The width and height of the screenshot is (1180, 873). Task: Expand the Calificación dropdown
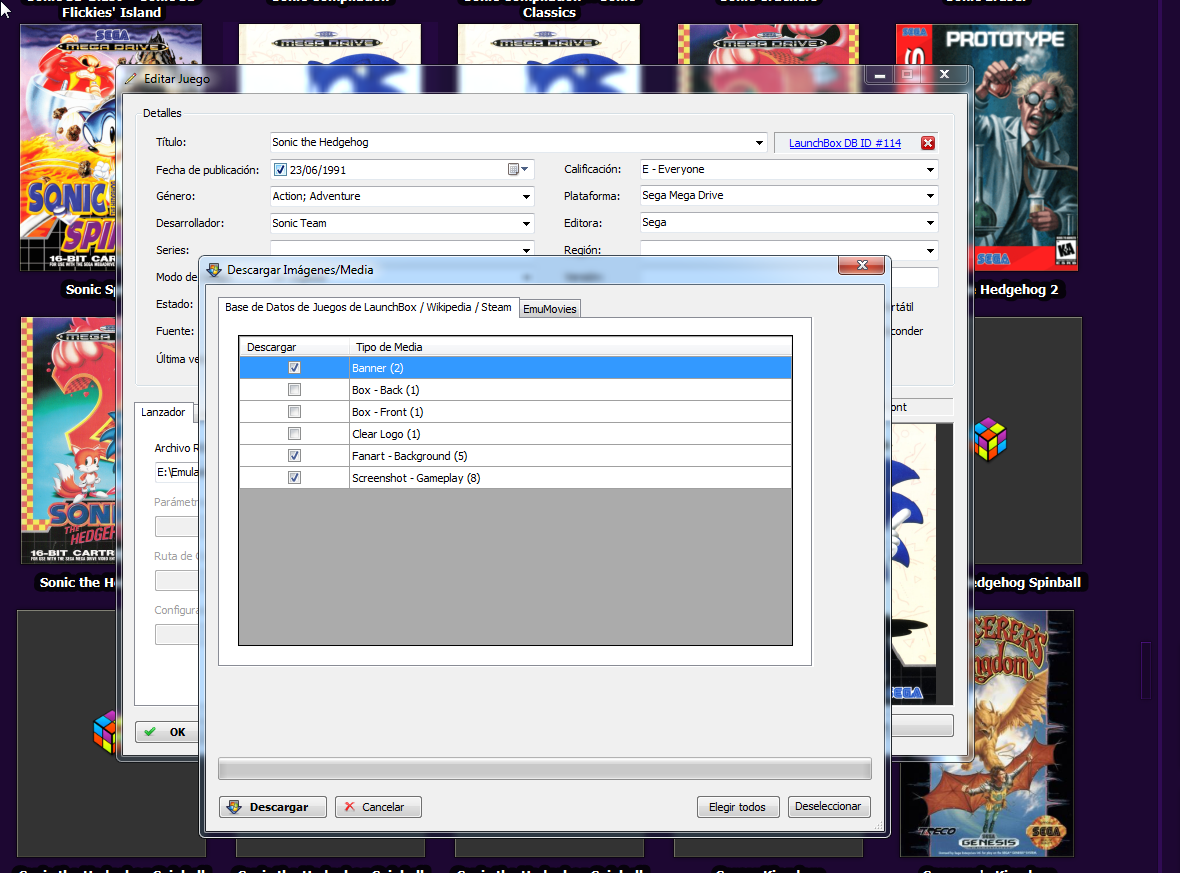(930, 170)
